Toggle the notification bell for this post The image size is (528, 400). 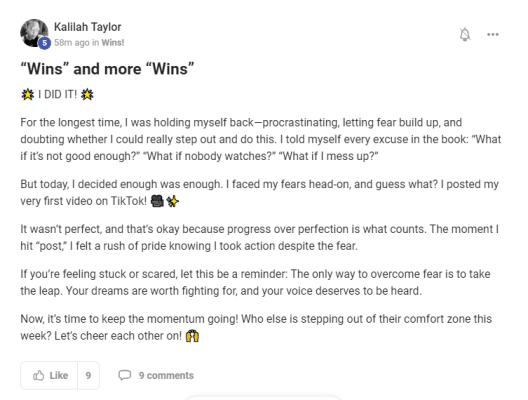(465, 34)
